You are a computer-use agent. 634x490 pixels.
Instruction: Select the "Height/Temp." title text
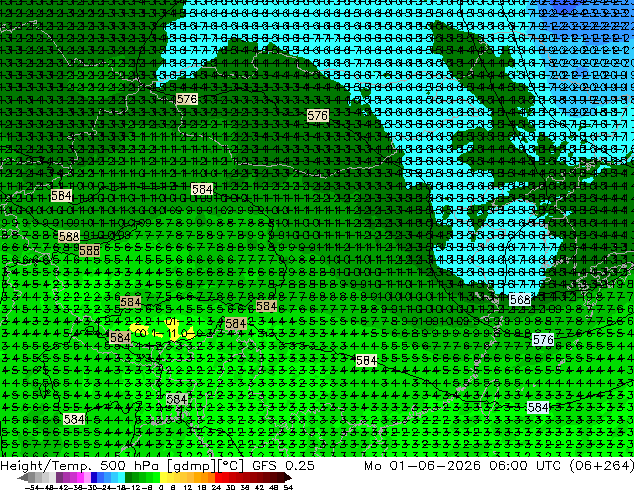(44, 466)
